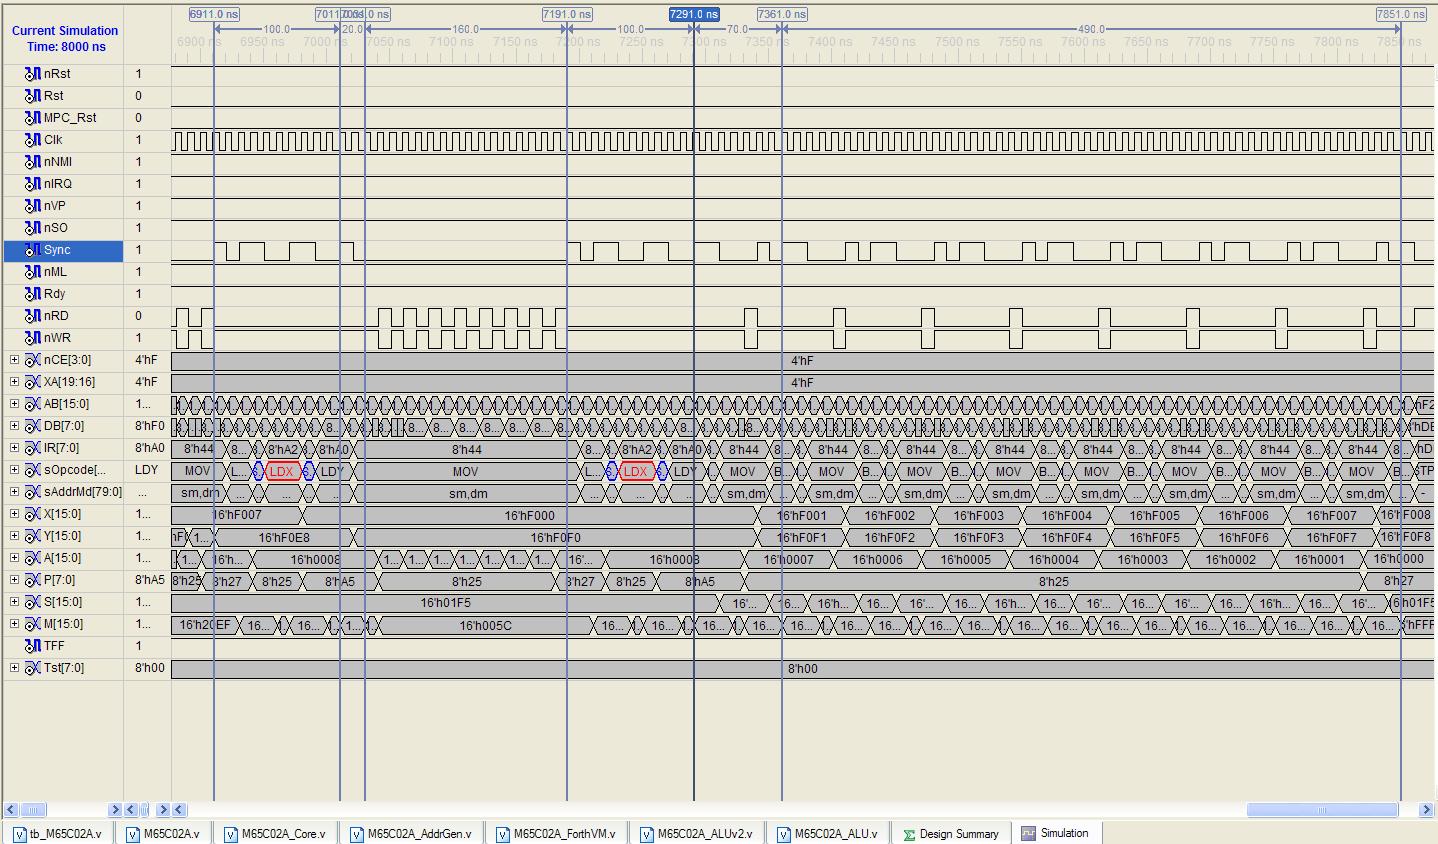Image resolution: width=1438 pixels, height=844 pixels.
Task: Click the 7291.0 ns cursor marker label
Action: tap(694, 14)
